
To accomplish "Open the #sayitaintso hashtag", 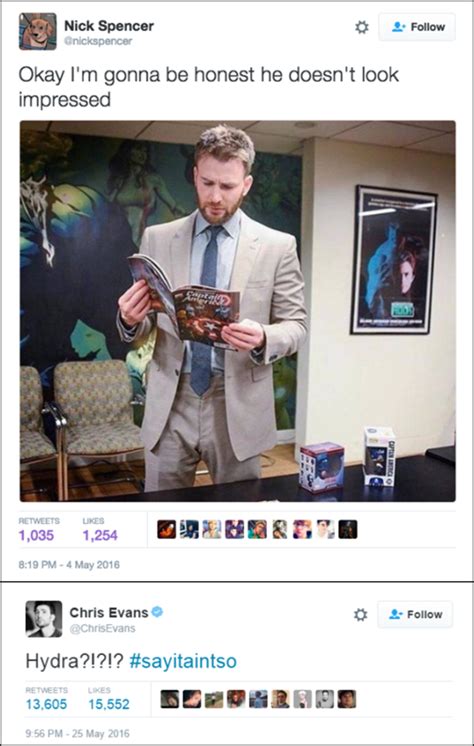I will [x=183, y=661].
